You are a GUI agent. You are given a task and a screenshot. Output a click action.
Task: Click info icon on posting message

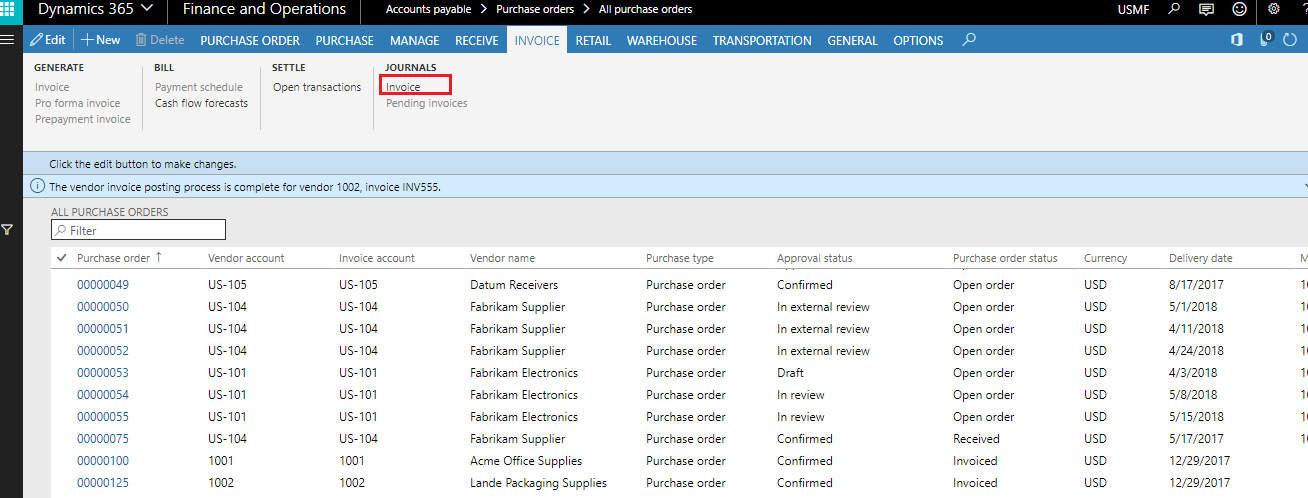[38, 186]
